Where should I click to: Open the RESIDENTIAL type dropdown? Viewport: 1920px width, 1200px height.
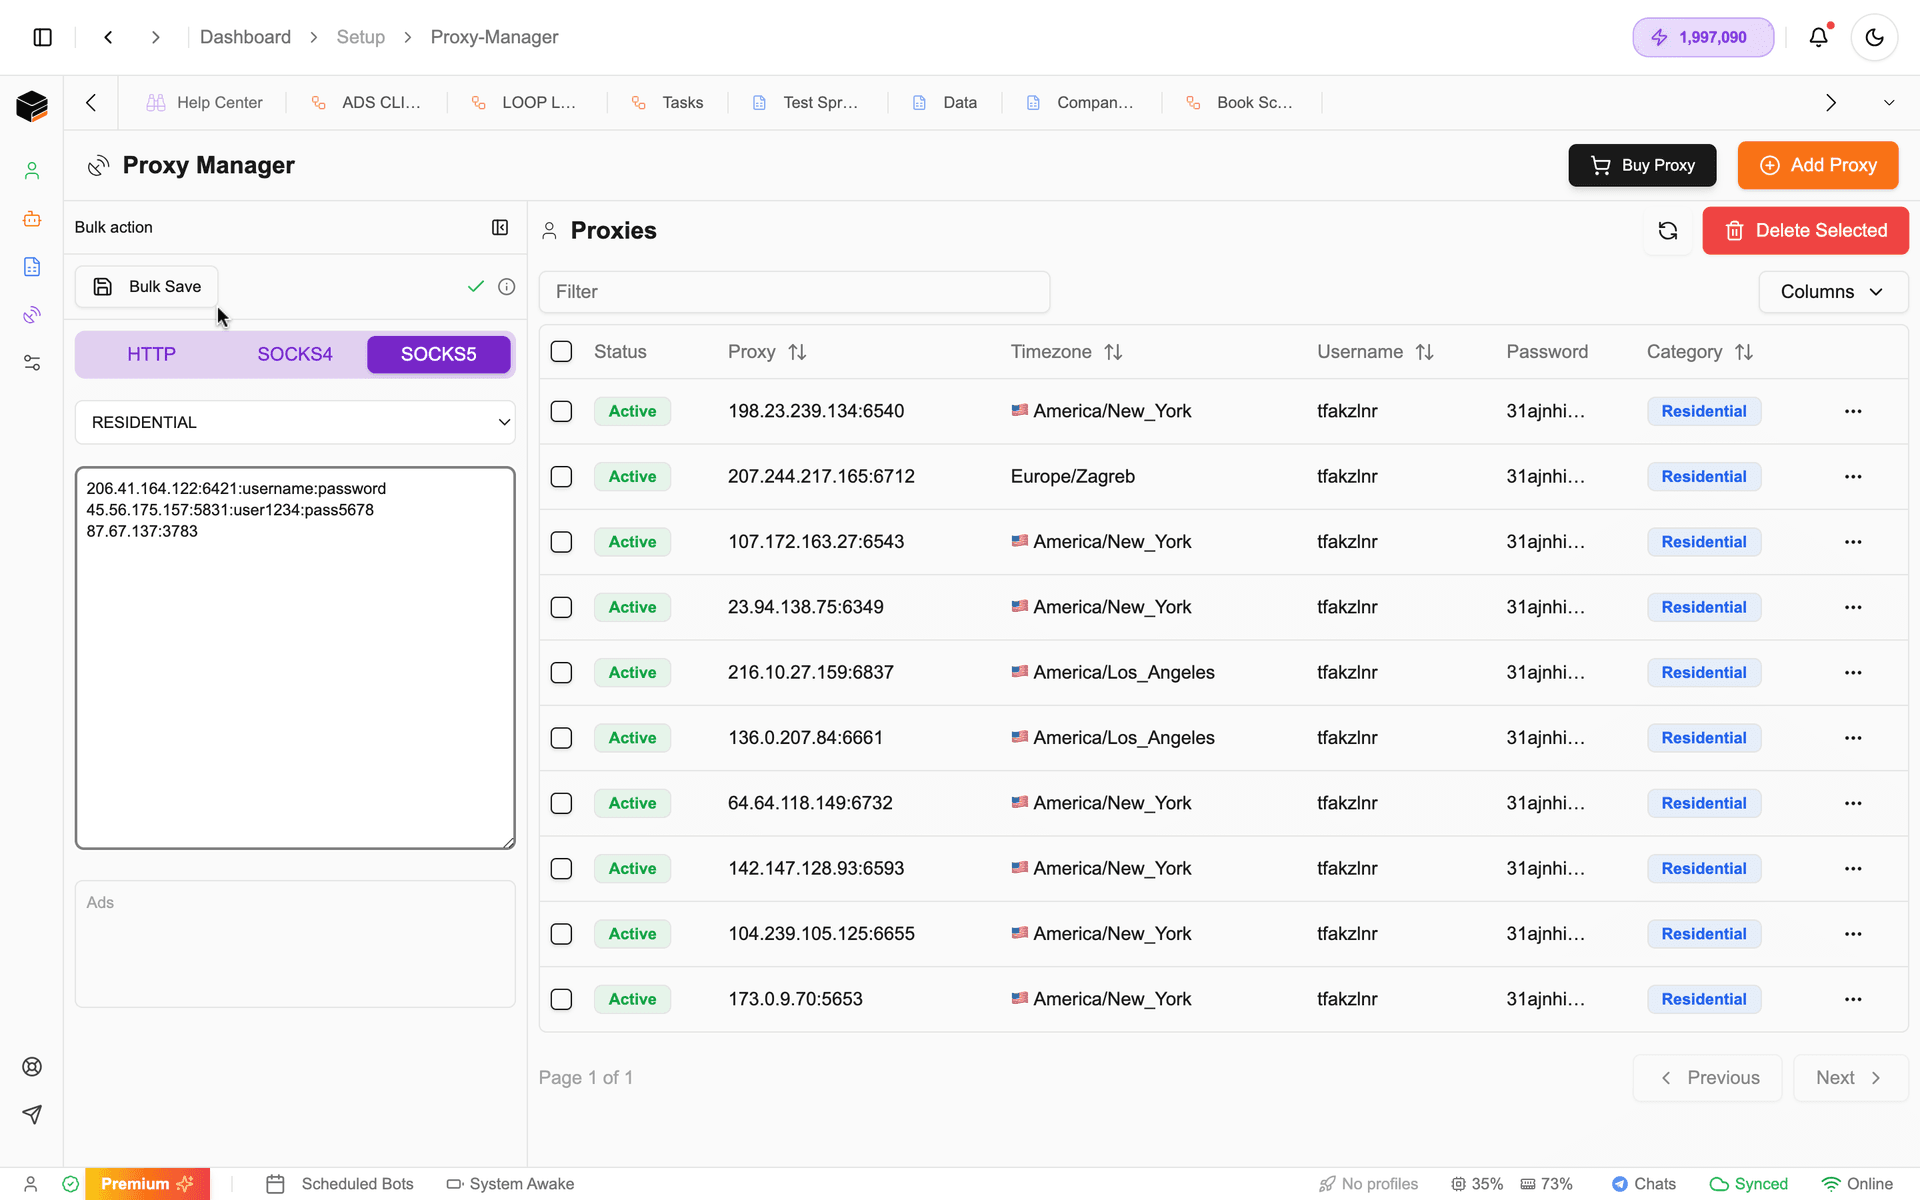coord(295,422)
